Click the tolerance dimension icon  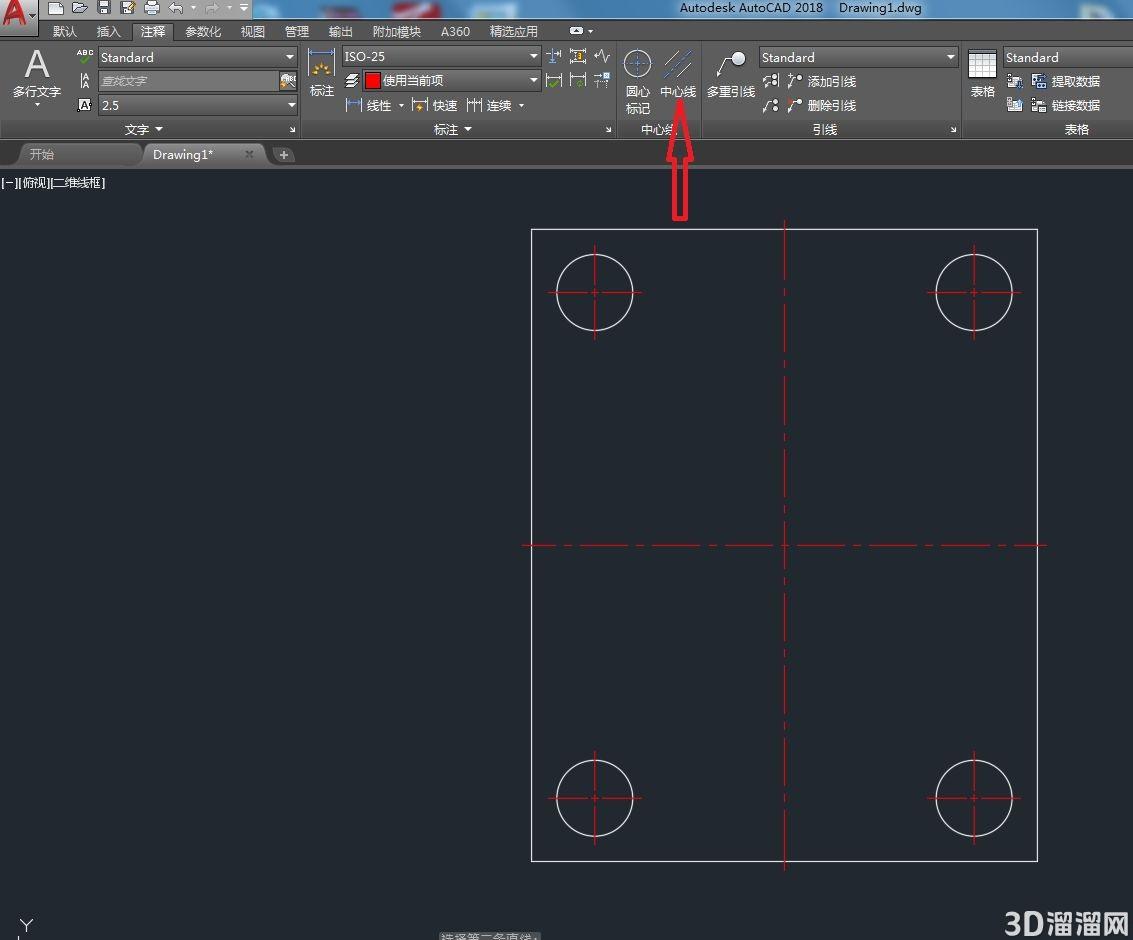(x=578, y=56)
